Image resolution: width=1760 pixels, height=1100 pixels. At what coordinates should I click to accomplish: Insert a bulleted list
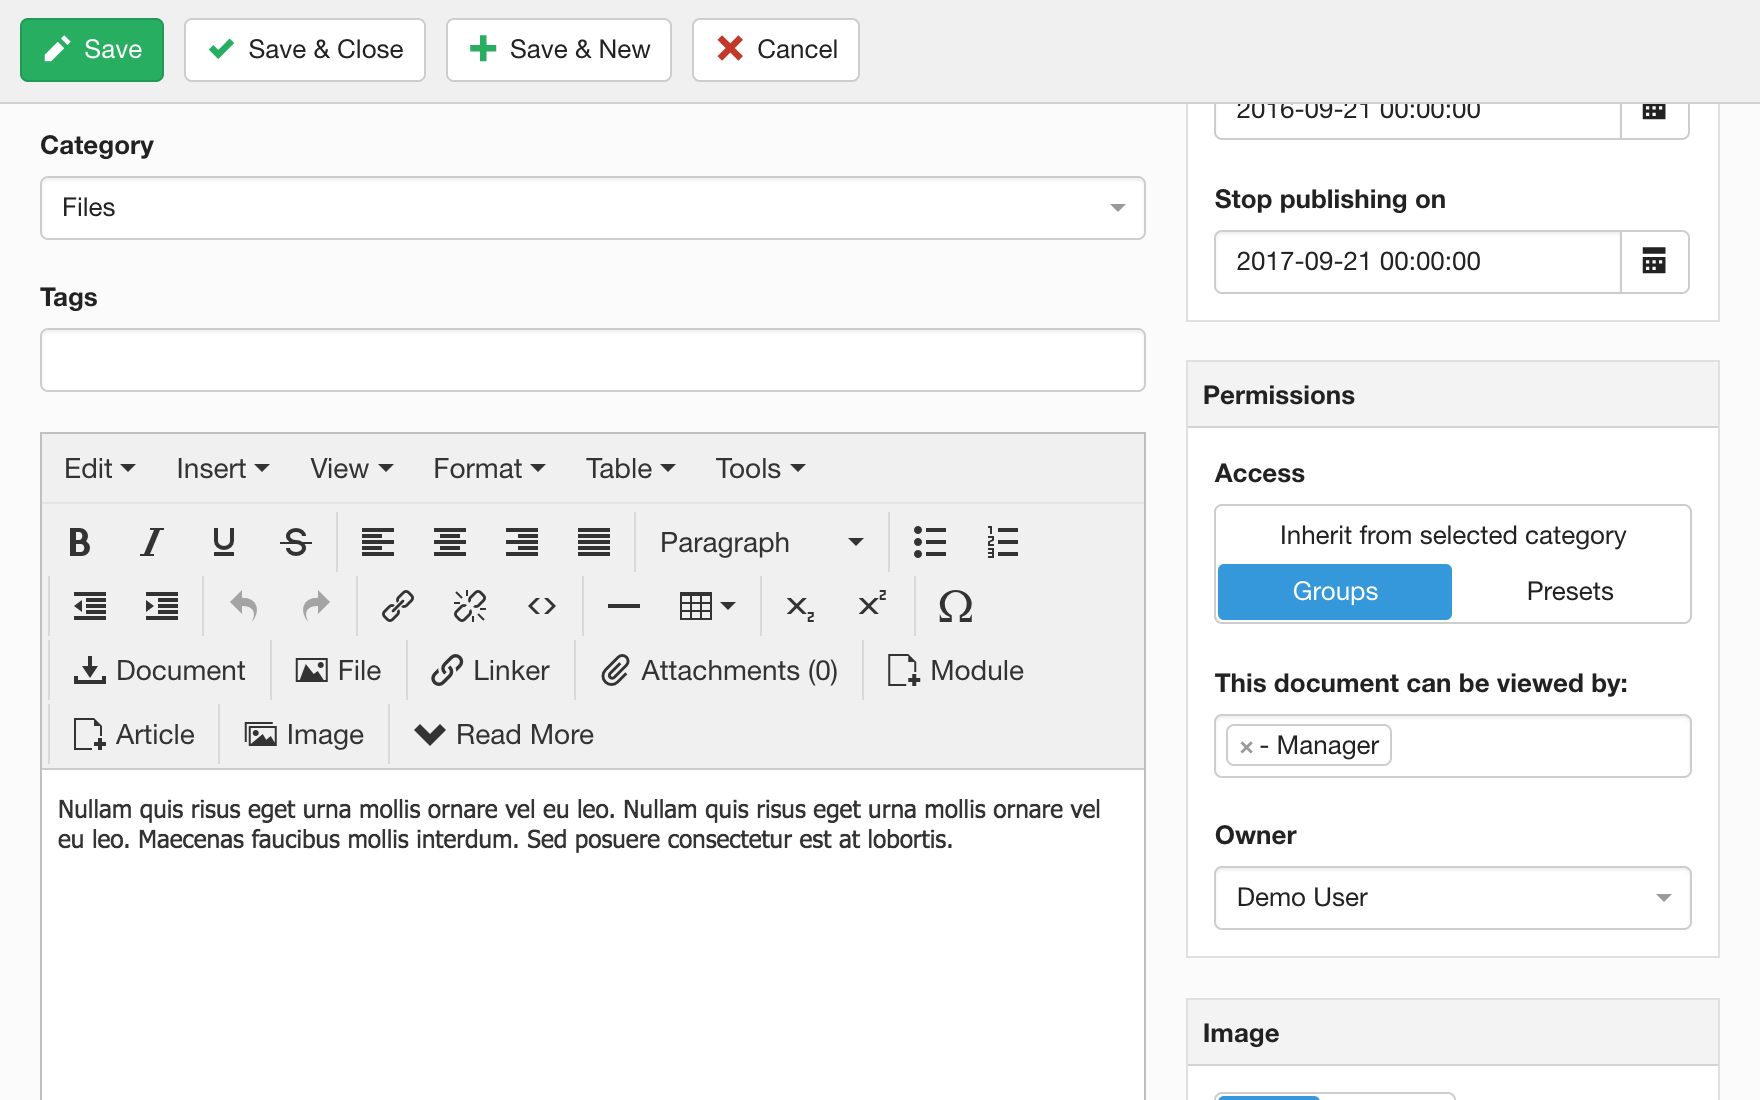tap(929, 542)
